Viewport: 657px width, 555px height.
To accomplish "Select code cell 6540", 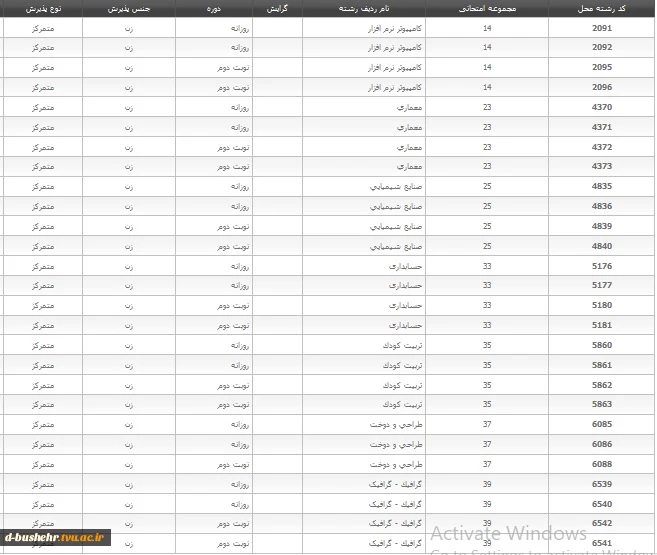I will [x=602, y=504].
